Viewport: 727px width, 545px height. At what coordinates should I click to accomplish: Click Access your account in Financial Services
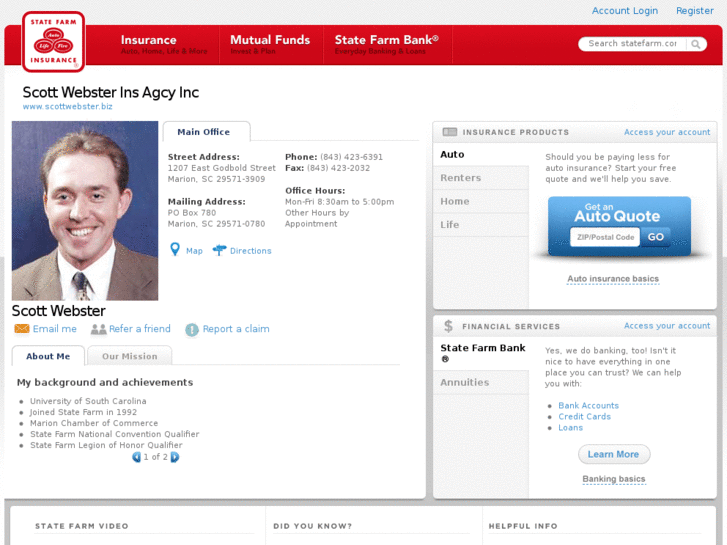point(667,326)
